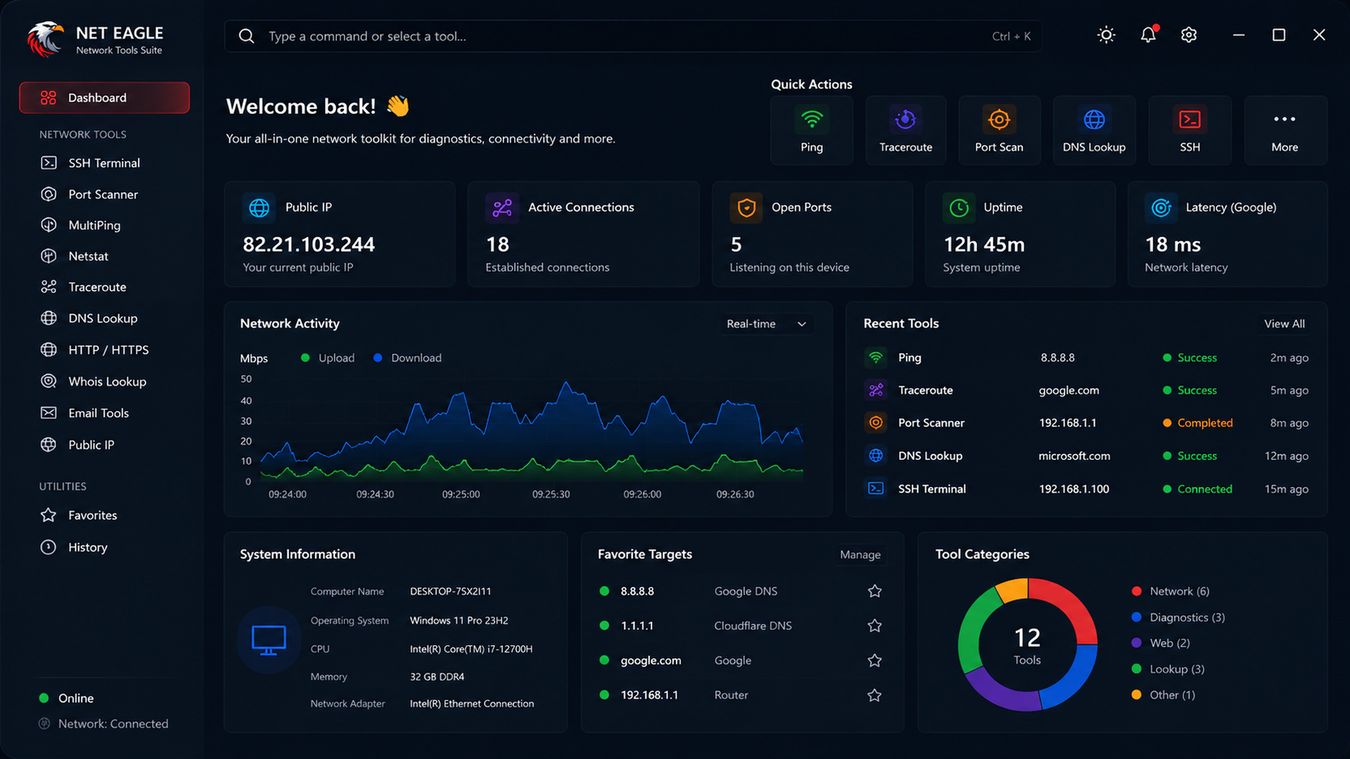Click the Uptime clock icon

[959, 208]
